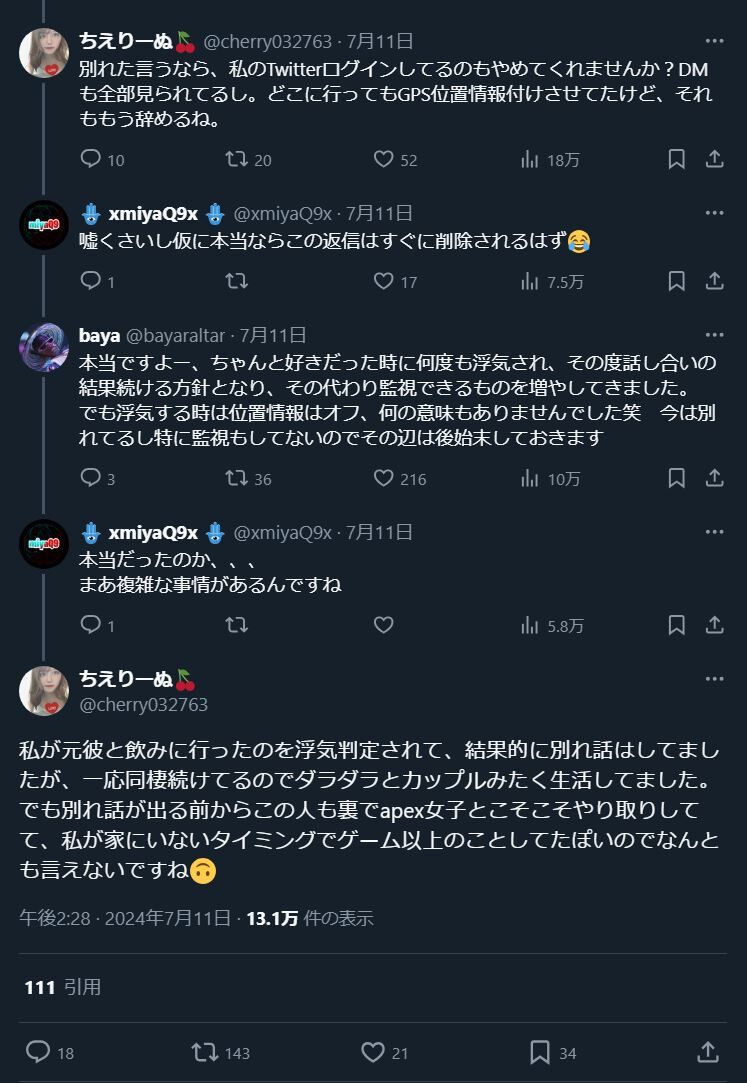
Task: Like xmiyaQ9x's second reply 本当だったのか
Action: 384,625
